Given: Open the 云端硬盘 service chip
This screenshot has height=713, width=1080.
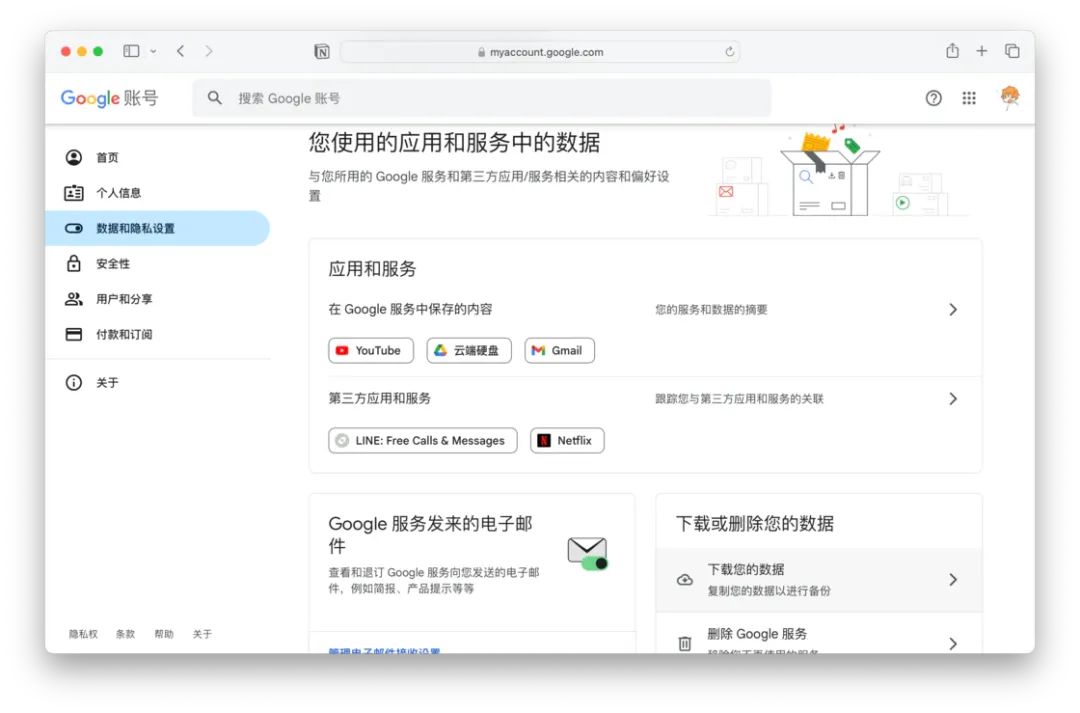Looking at the screenshot, I should (468, 350).
